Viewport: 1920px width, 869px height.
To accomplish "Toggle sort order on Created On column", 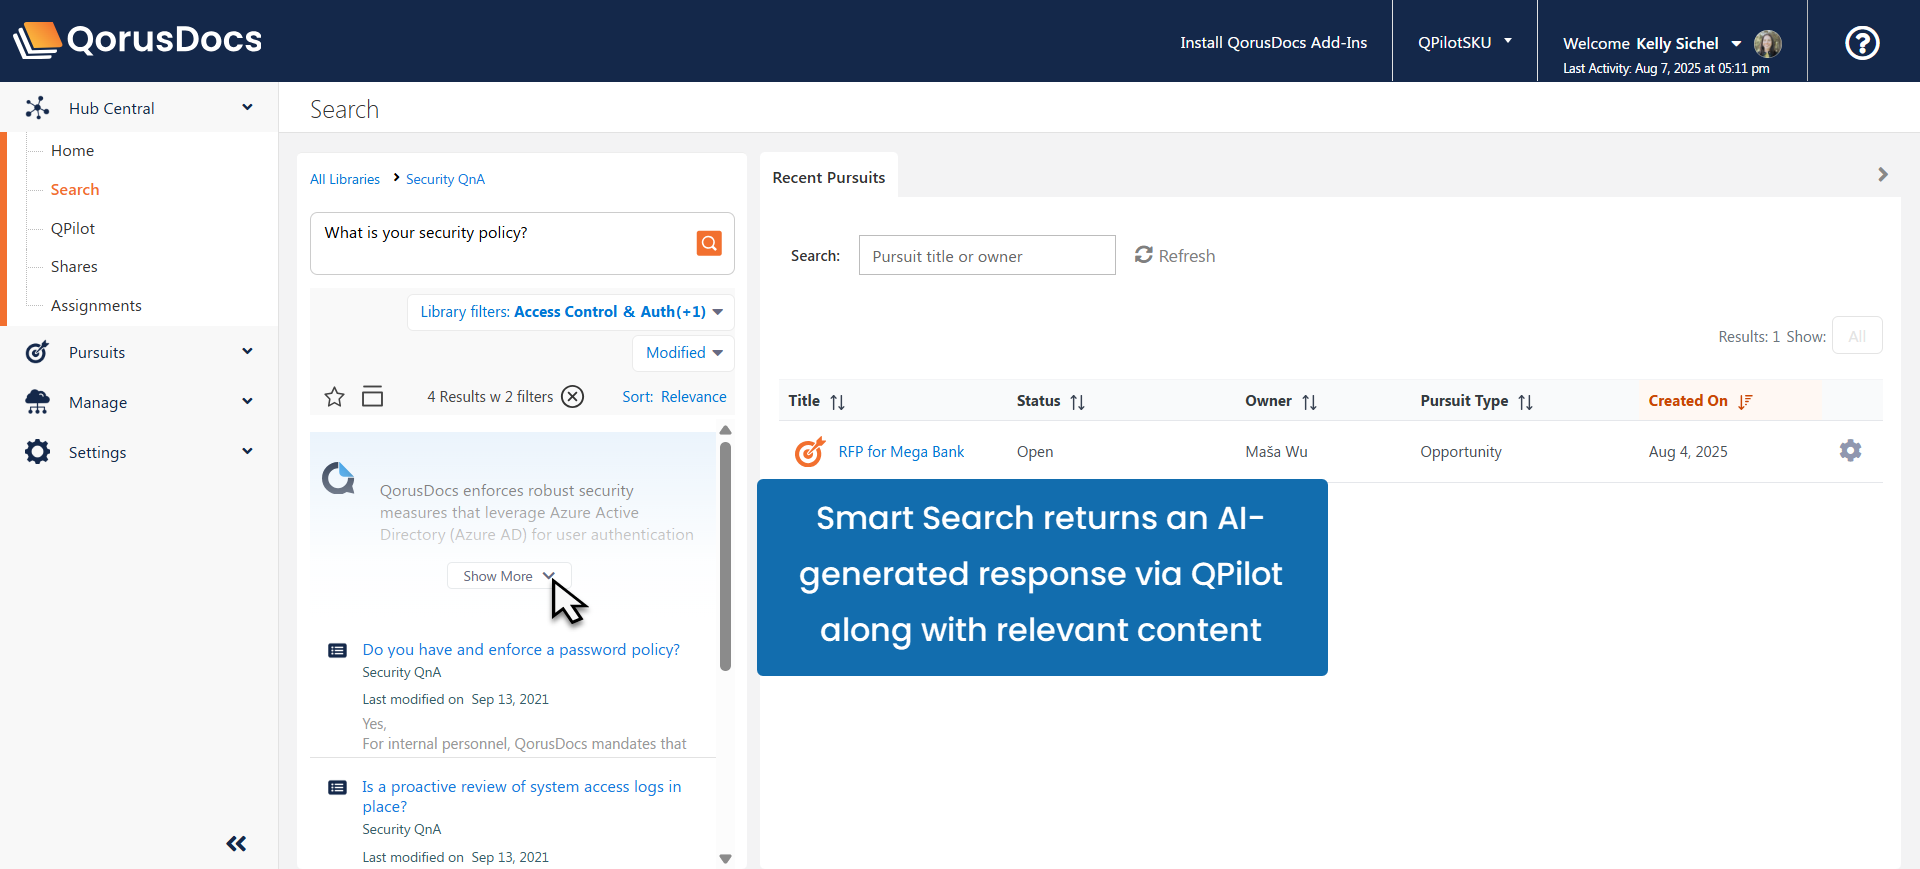I will coord(1745,401).
